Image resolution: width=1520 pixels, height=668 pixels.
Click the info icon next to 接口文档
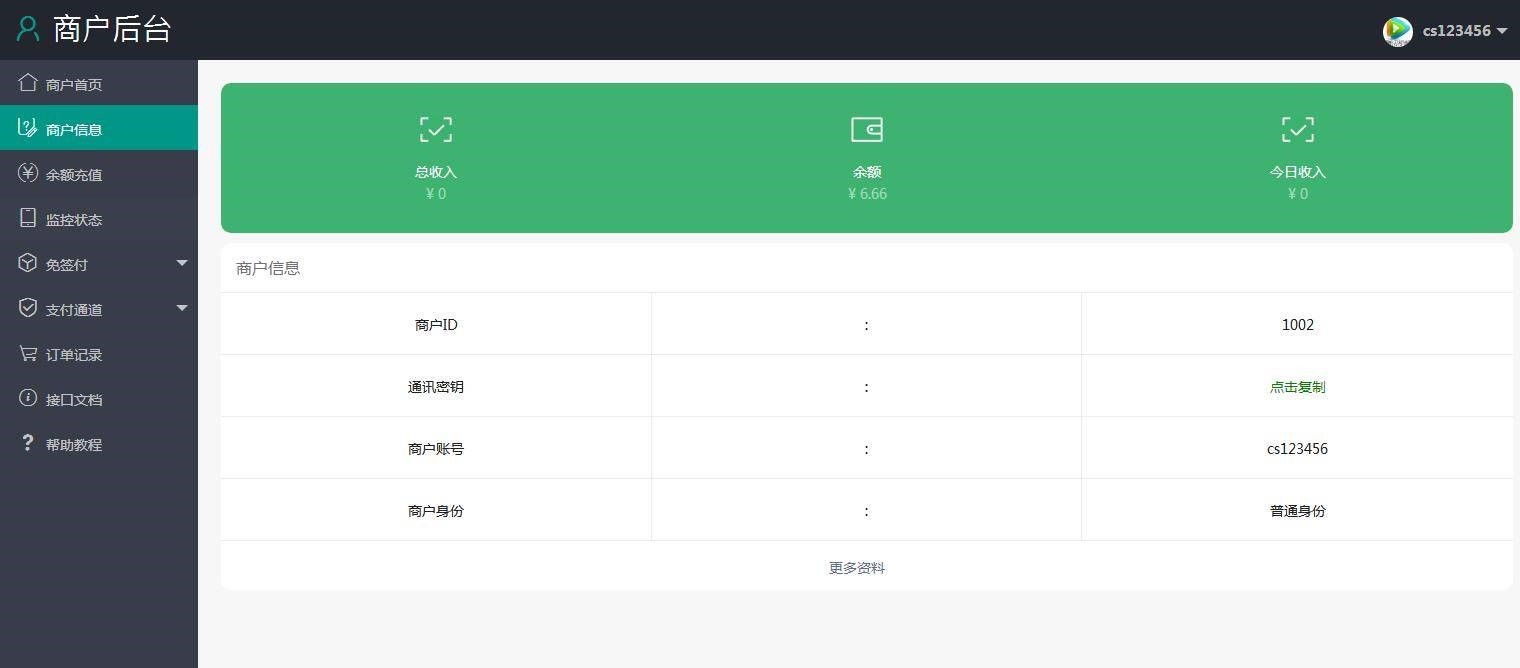point(28,398)
